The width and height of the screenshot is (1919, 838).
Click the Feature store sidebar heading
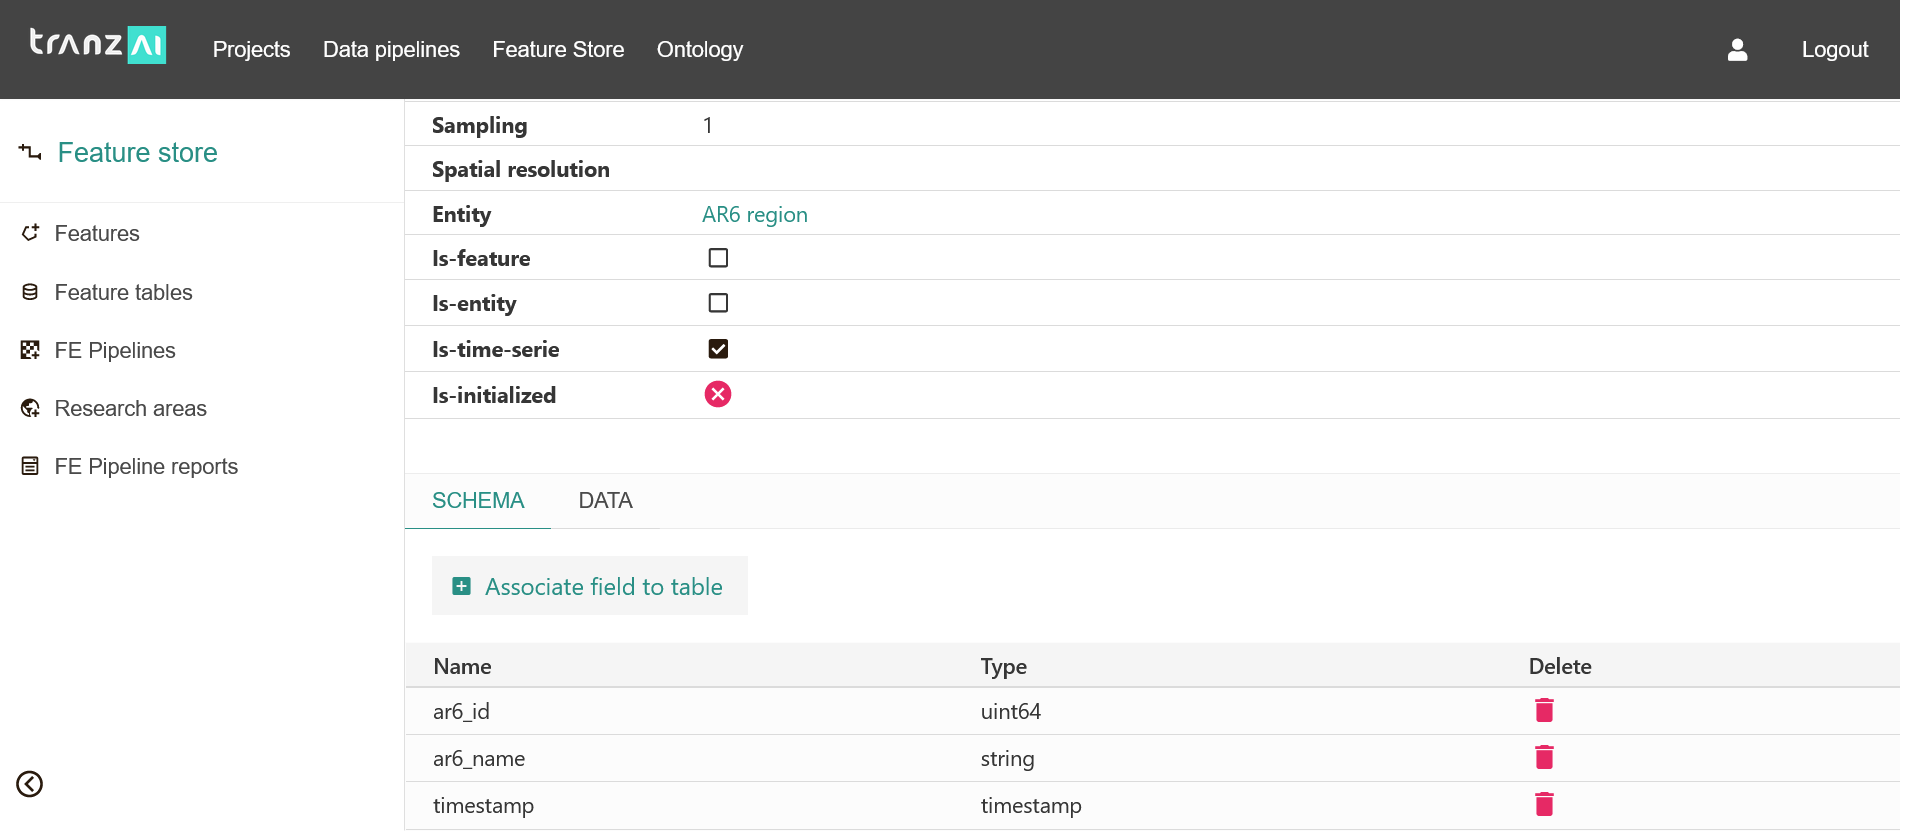click(138, 152)
